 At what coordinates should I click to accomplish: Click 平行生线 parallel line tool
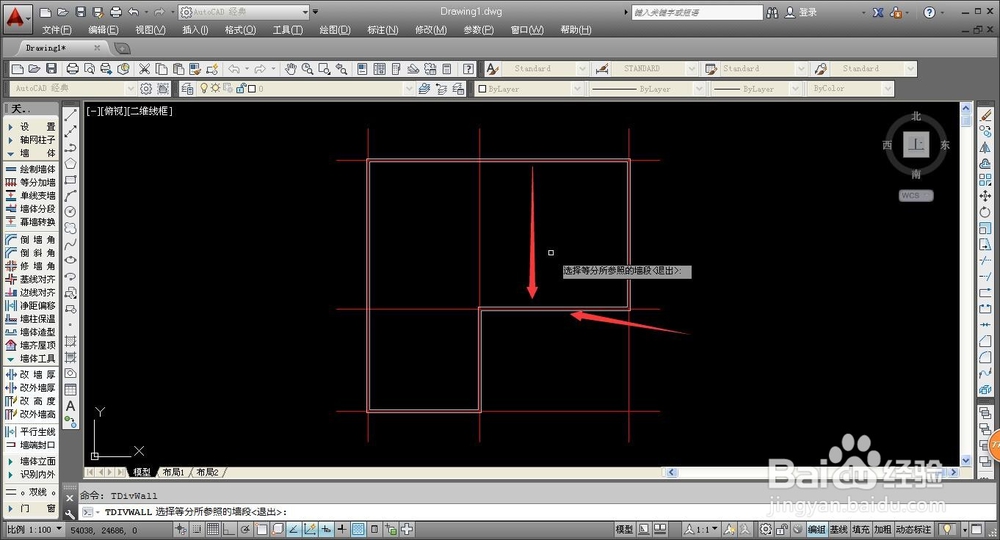point(31,432)
